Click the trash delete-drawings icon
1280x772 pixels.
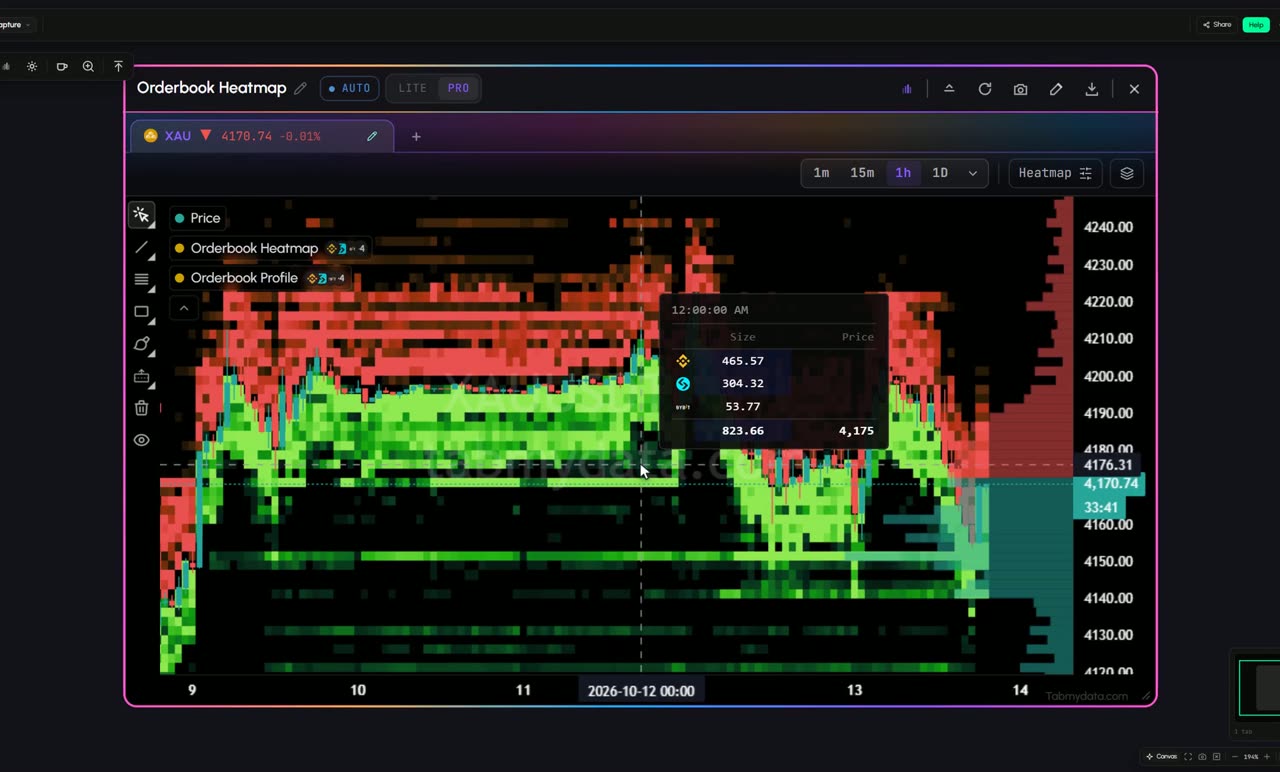141,408
